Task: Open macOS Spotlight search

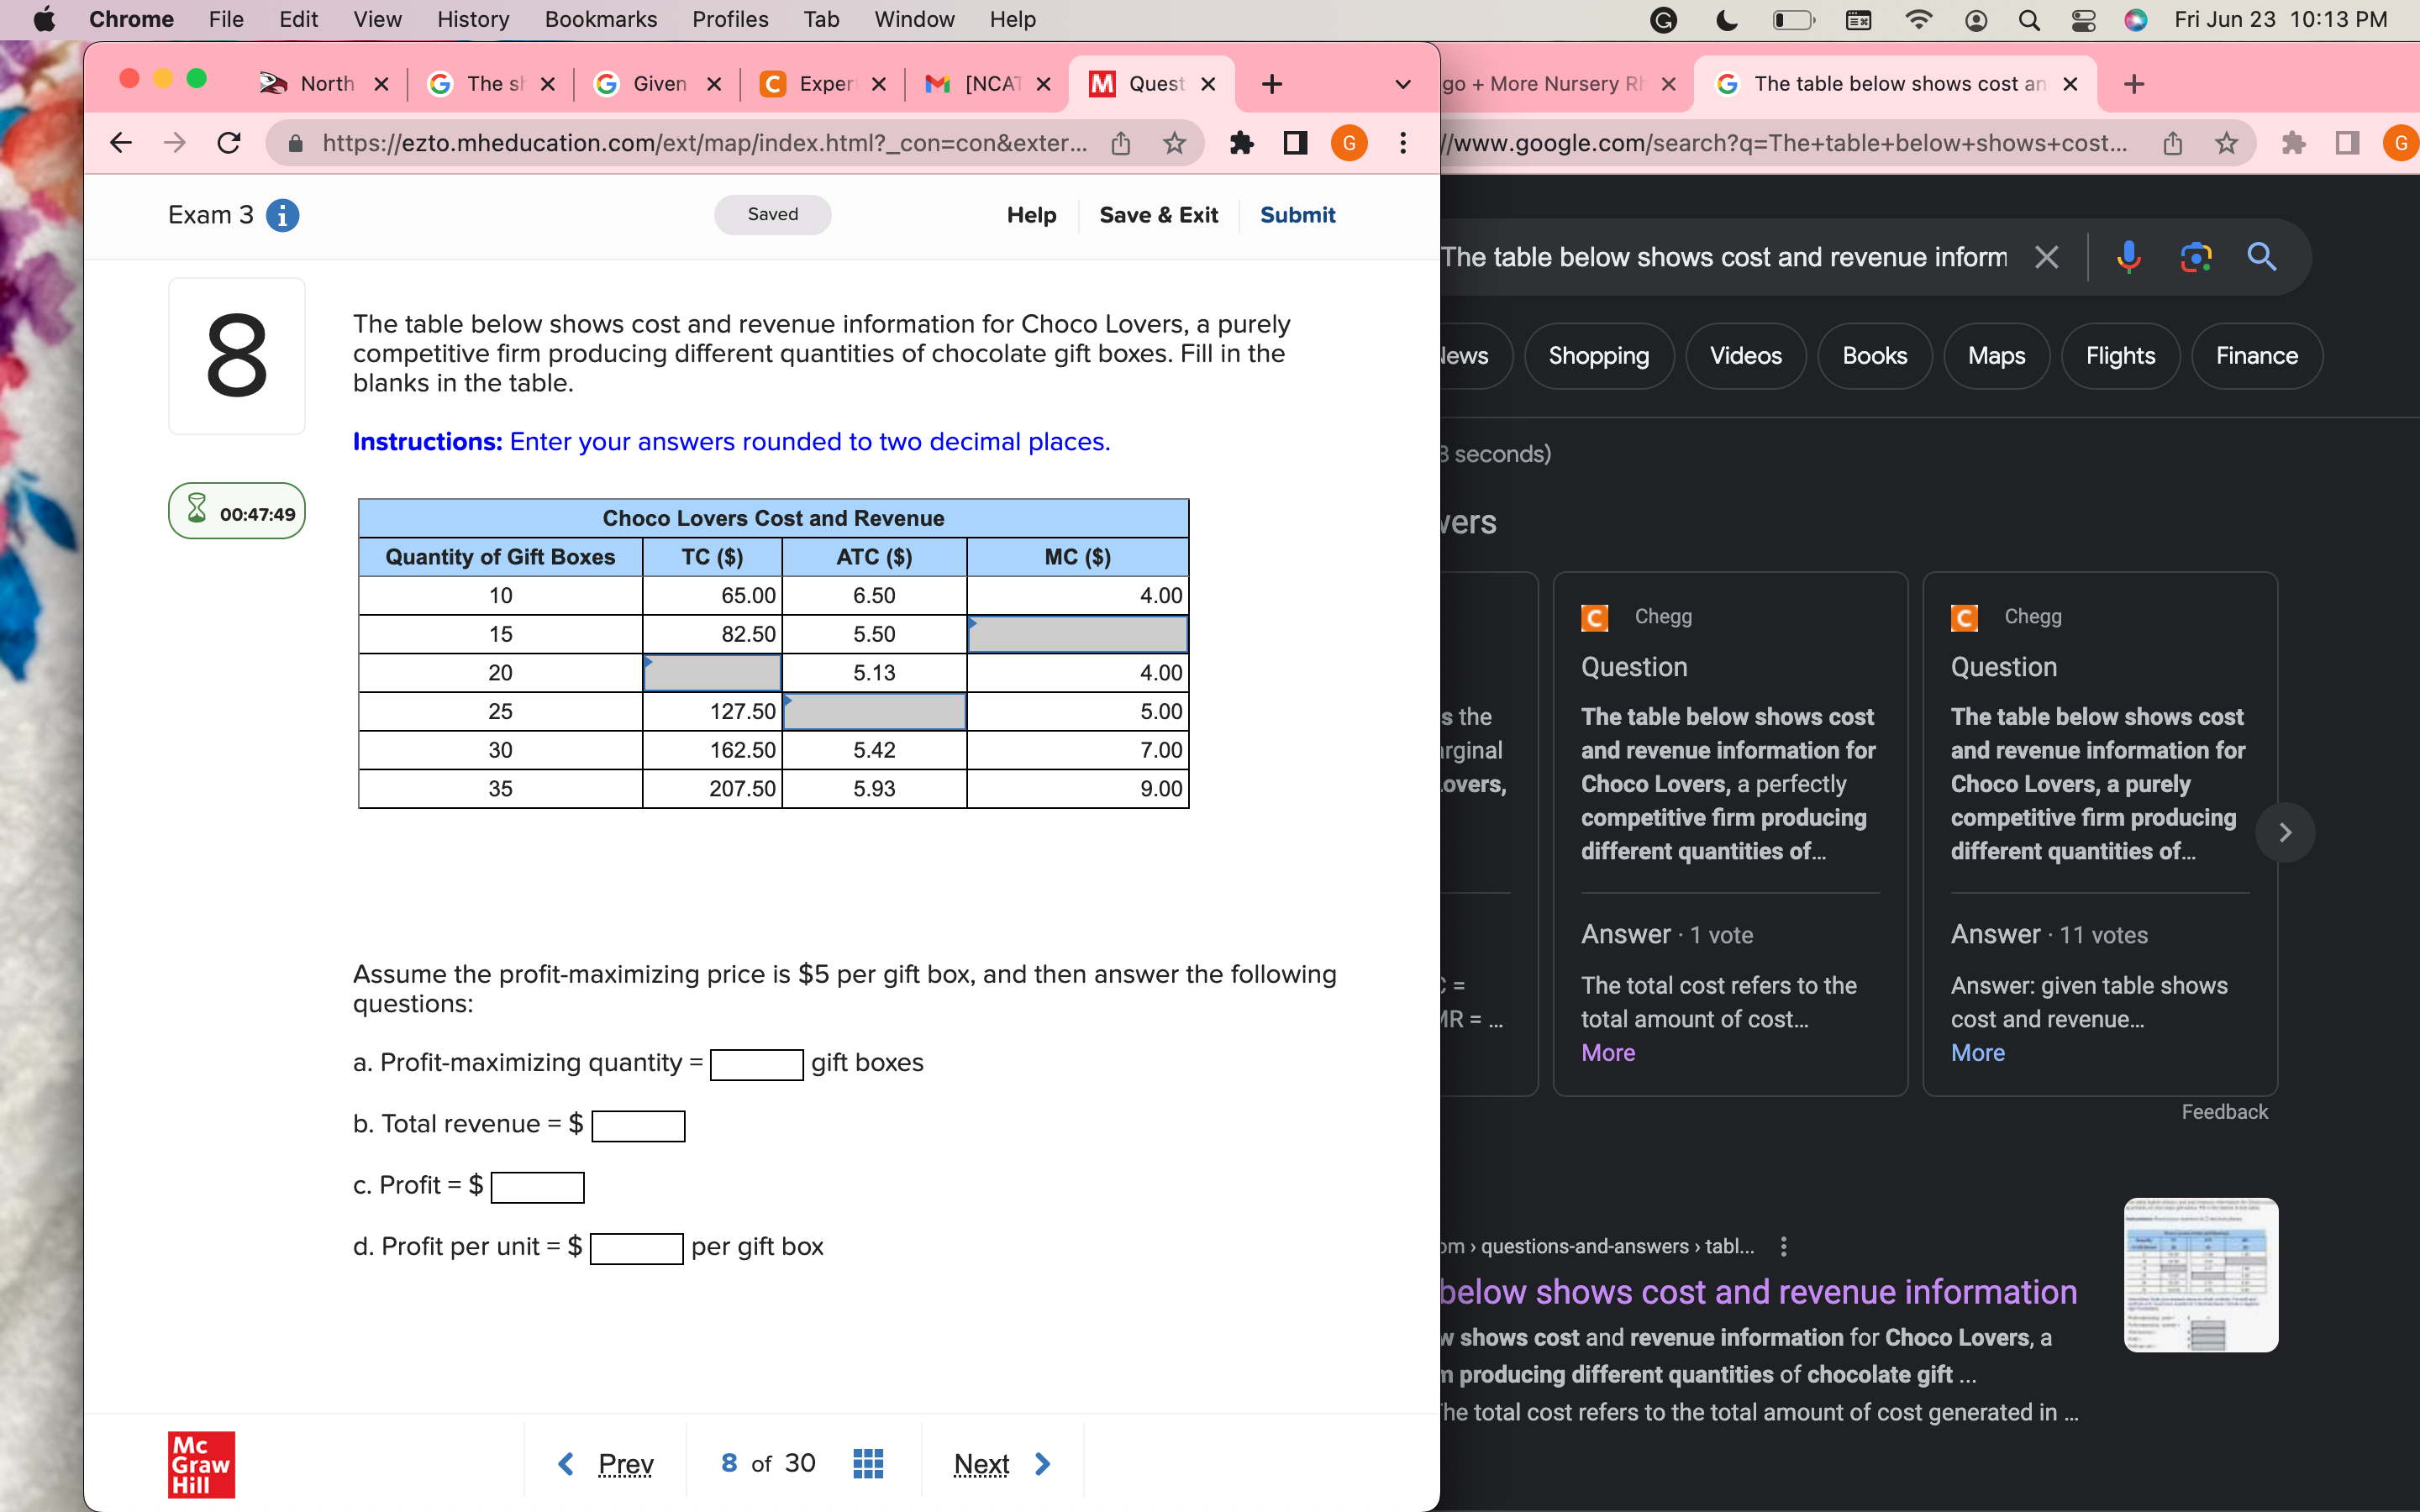Action: [x=2029, y=20]
